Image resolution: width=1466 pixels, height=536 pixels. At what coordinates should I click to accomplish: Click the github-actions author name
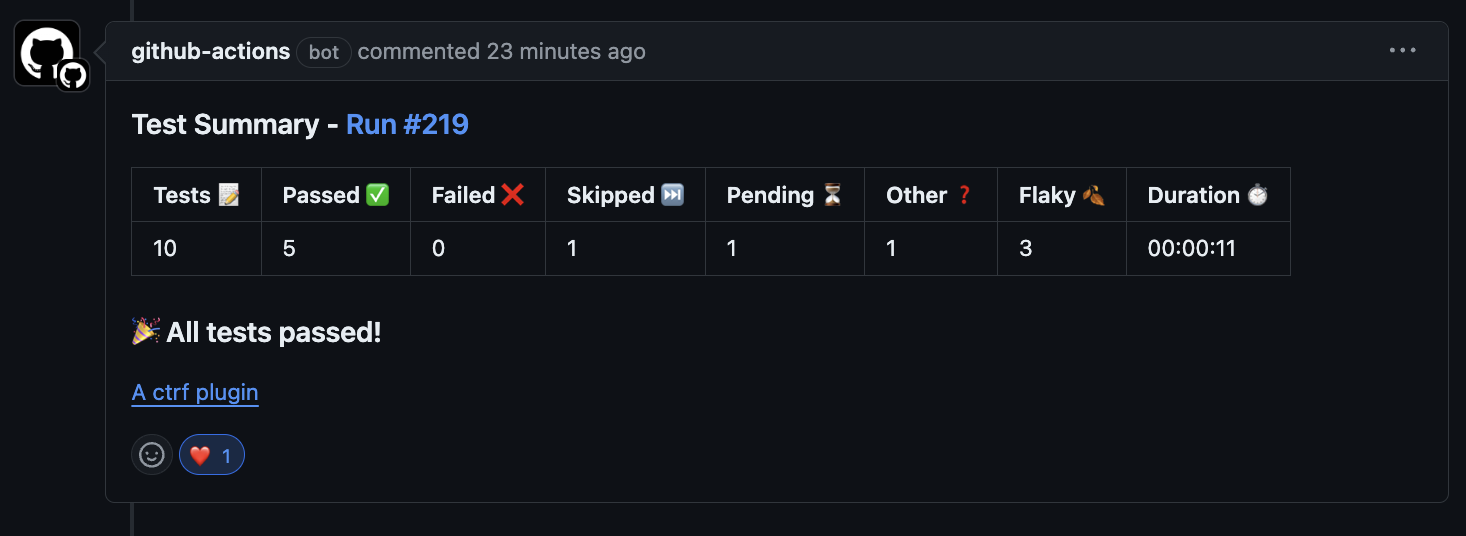pos(211,51)
